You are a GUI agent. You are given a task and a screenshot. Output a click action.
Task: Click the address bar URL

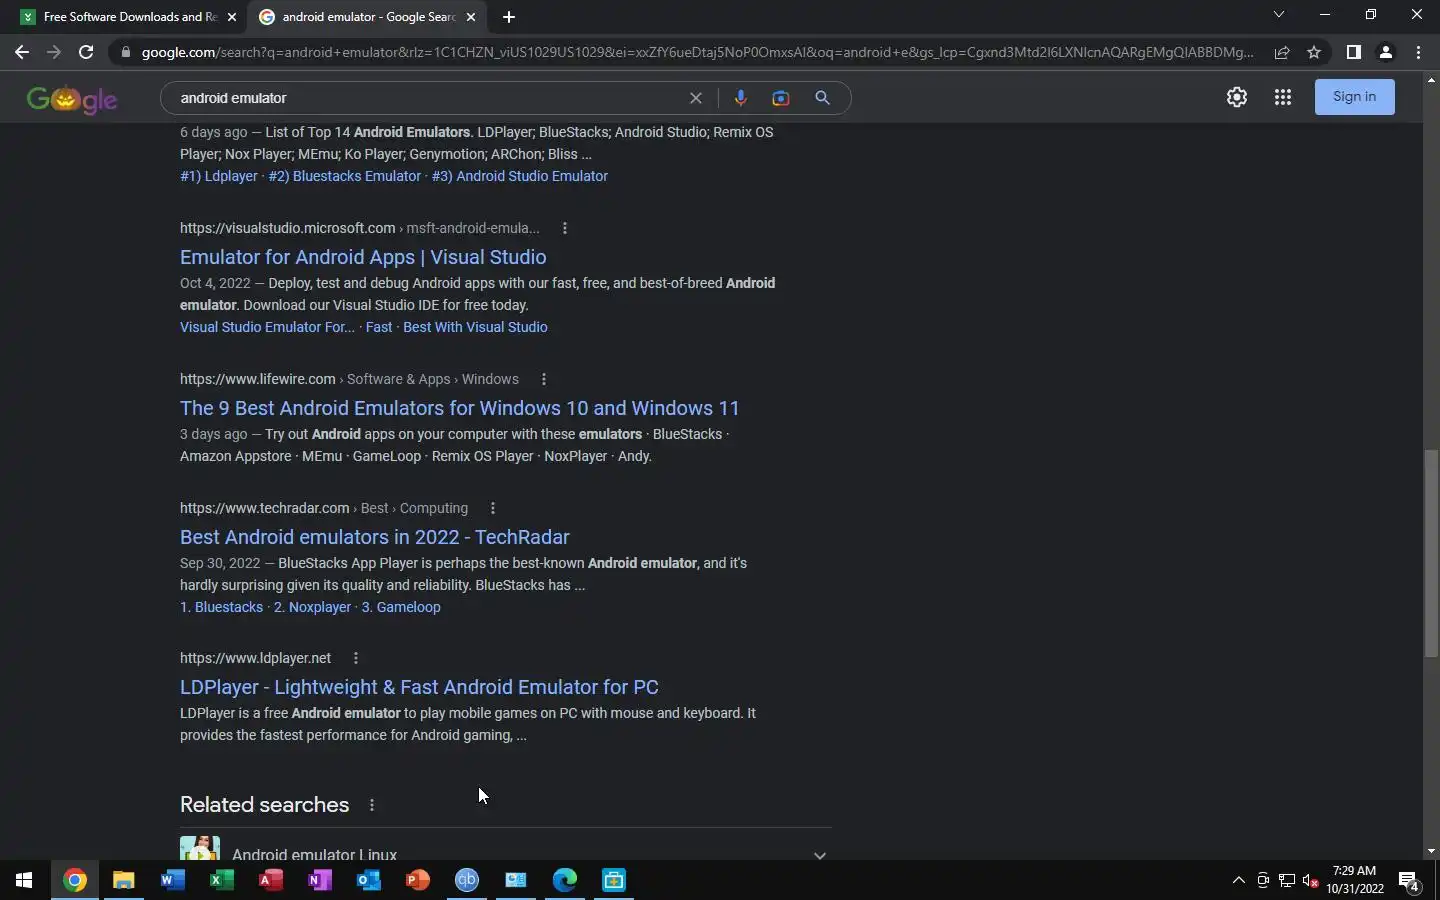coord(697,52)
